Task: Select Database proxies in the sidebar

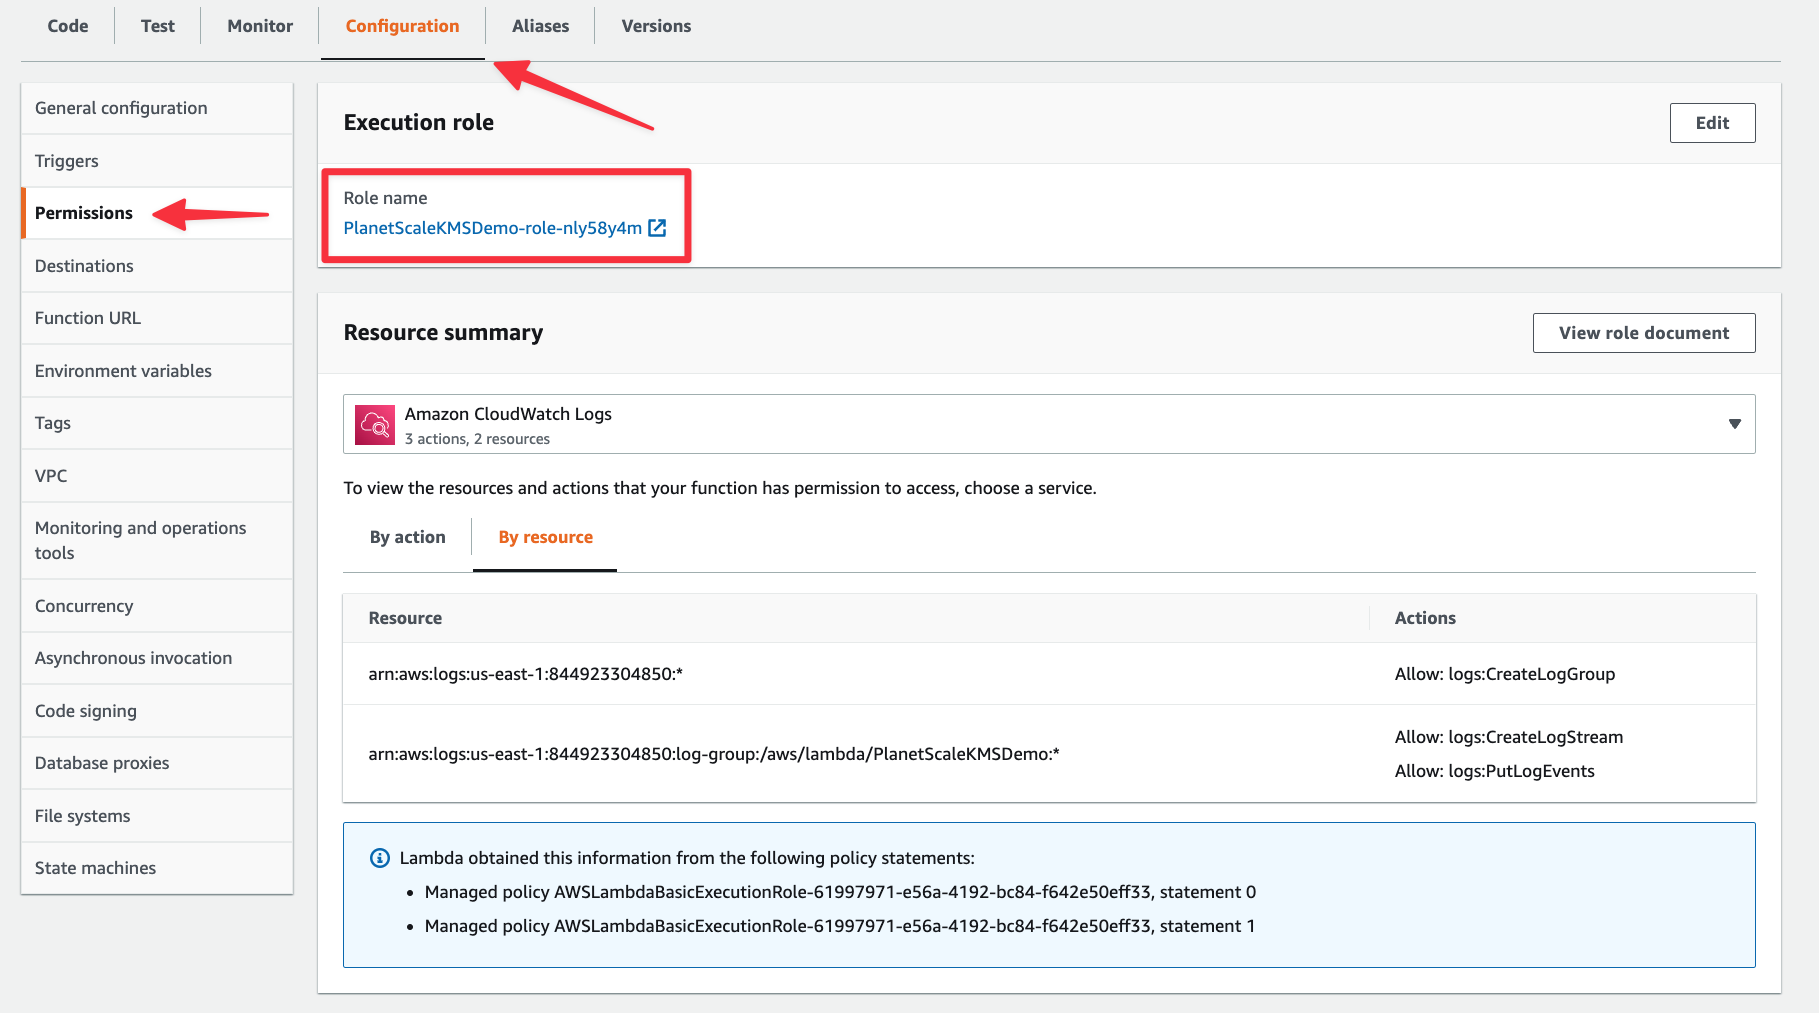Action: coord(157,763)
